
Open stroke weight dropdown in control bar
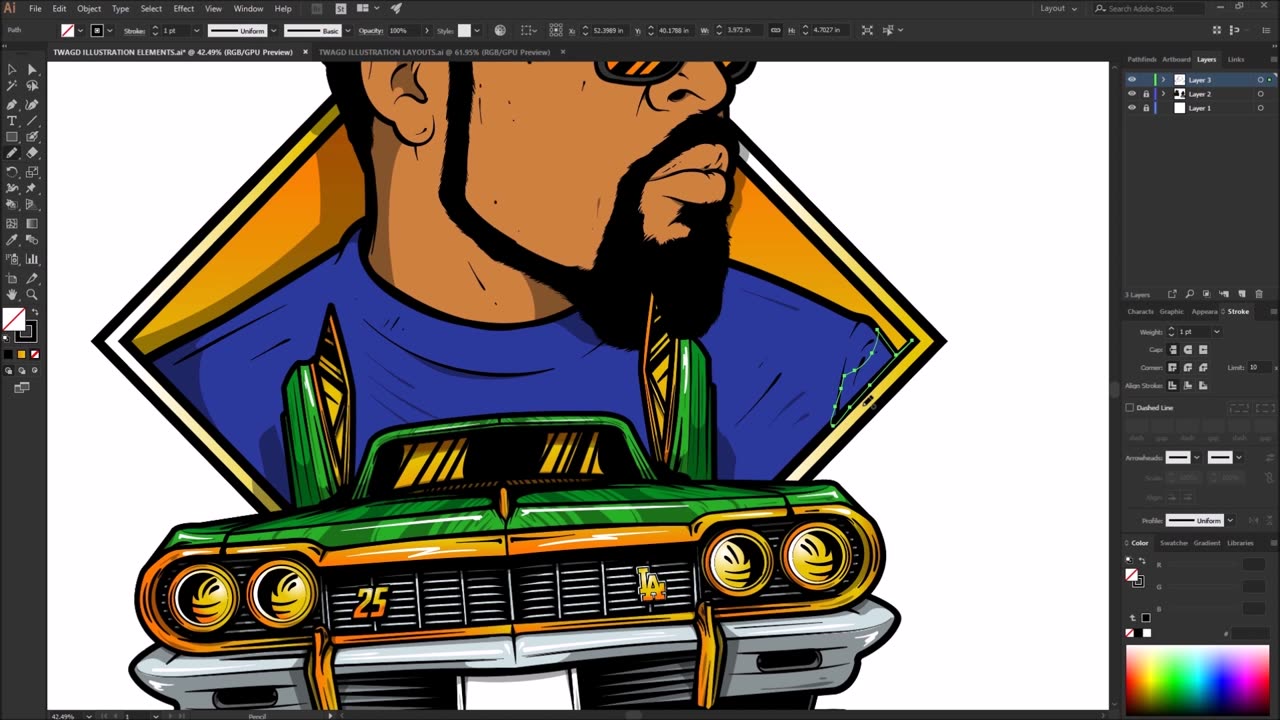coord(196,31)
